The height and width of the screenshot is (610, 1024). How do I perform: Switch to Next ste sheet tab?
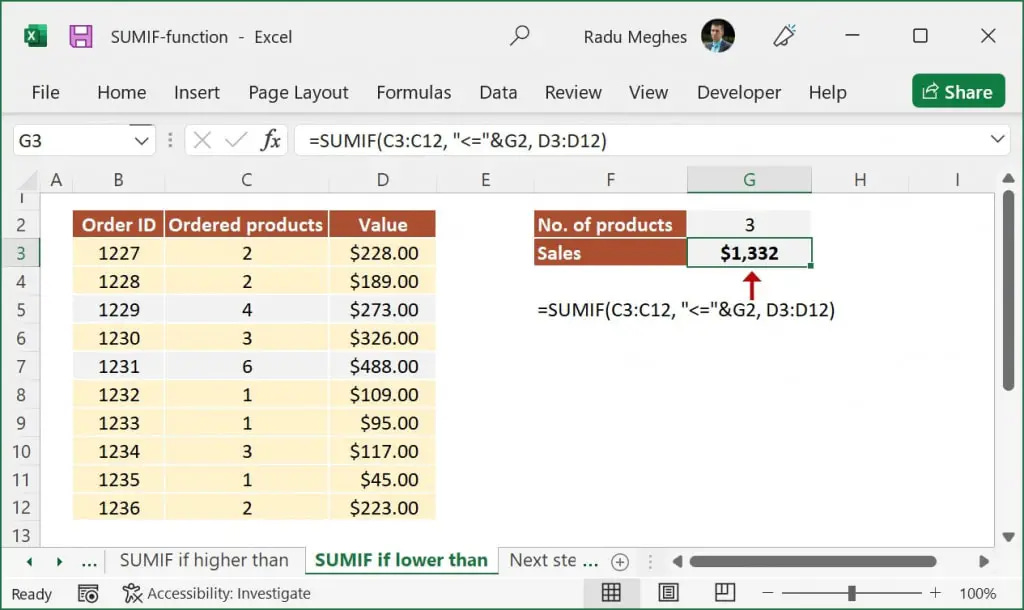click(x=552, y=560)
